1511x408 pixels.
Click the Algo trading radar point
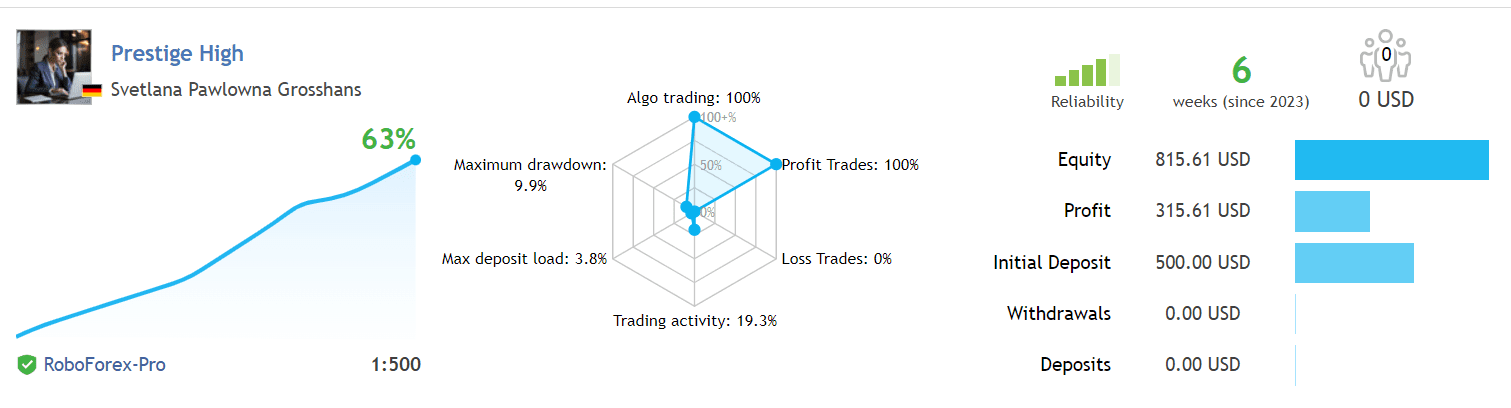693,118
